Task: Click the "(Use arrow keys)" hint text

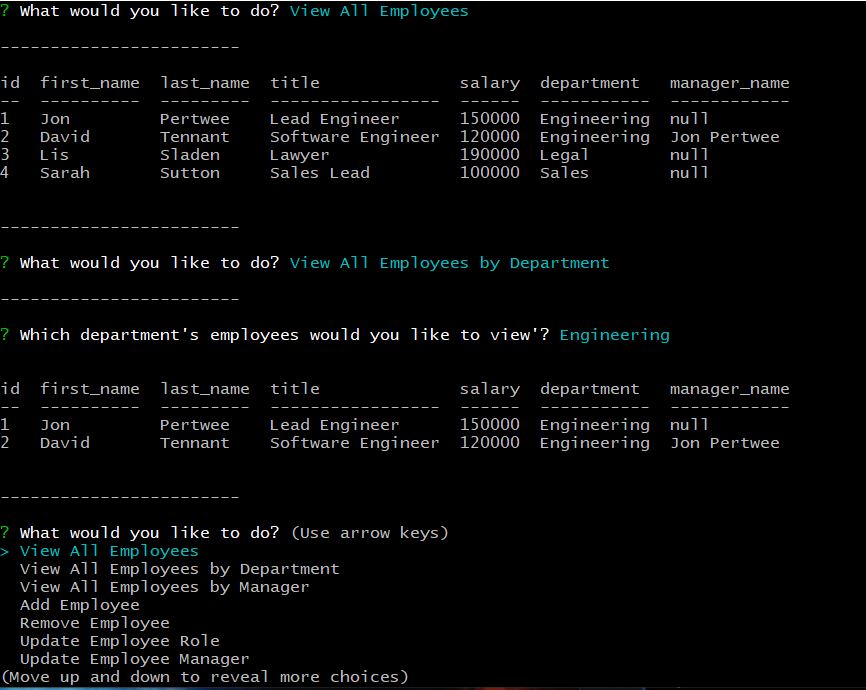Action: click(371, 532)
